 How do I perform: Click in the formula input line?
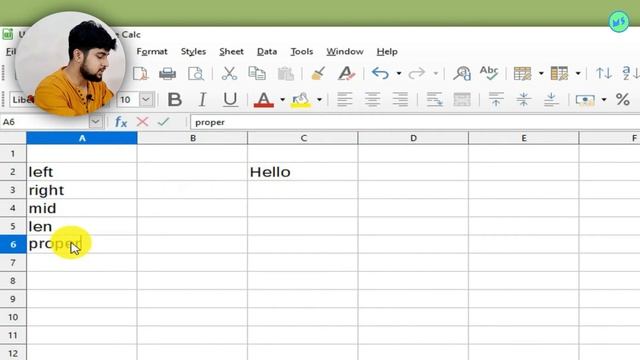point(415,122)
